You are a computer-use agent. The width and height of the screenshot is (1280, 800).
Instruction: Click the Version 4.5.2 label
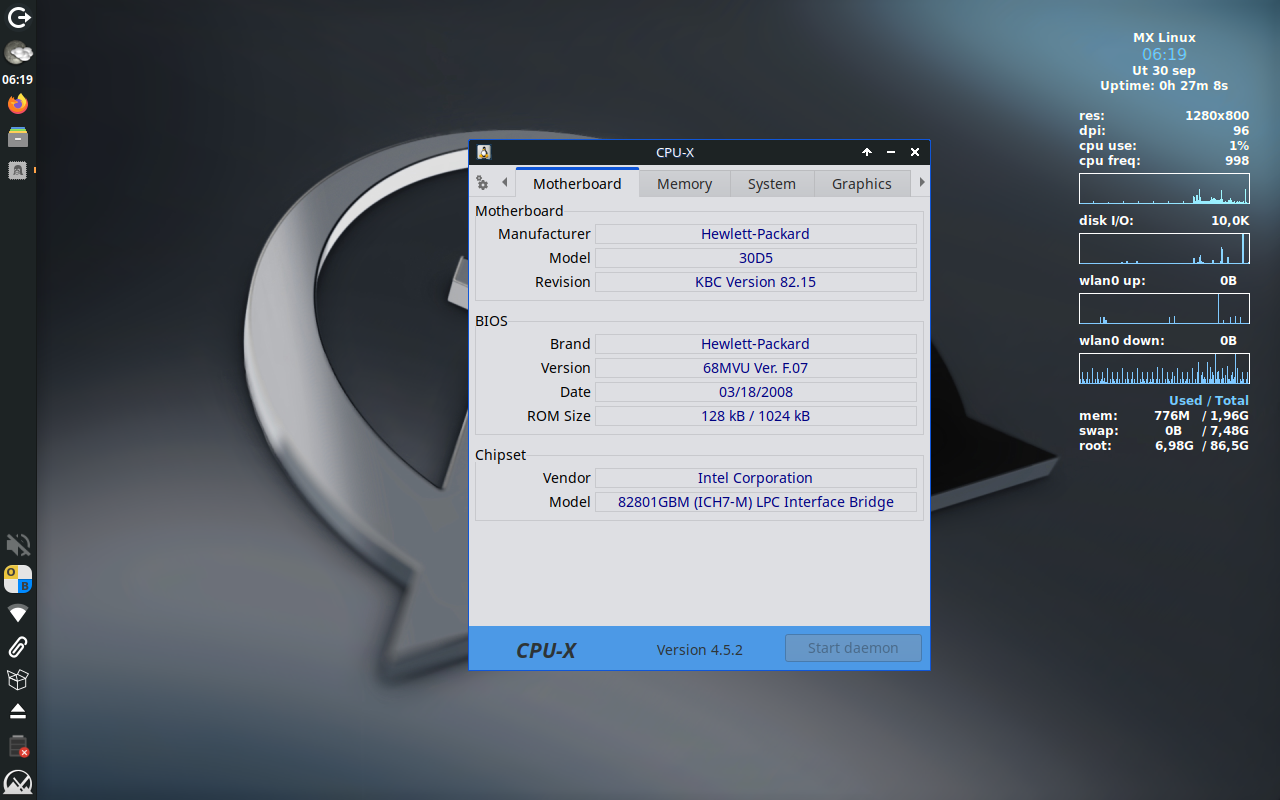tap(700, 650)
